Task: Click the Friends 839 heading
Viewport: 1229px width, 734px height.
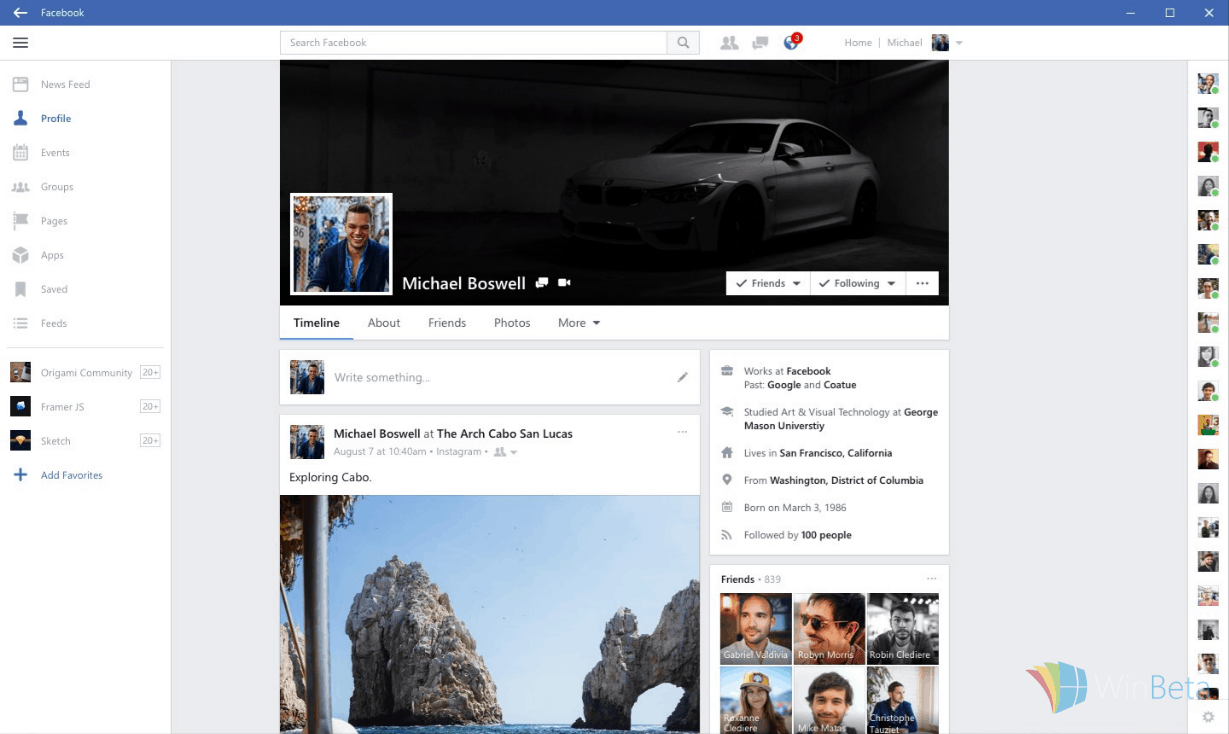Action: point(751,579)
